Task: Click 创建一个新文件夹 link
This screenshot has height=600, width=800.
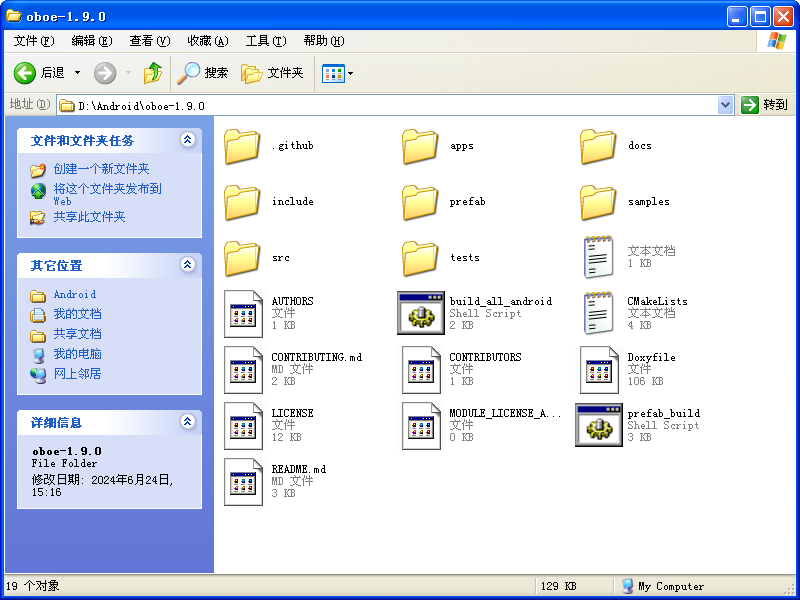Action: (x=101, y=169)
